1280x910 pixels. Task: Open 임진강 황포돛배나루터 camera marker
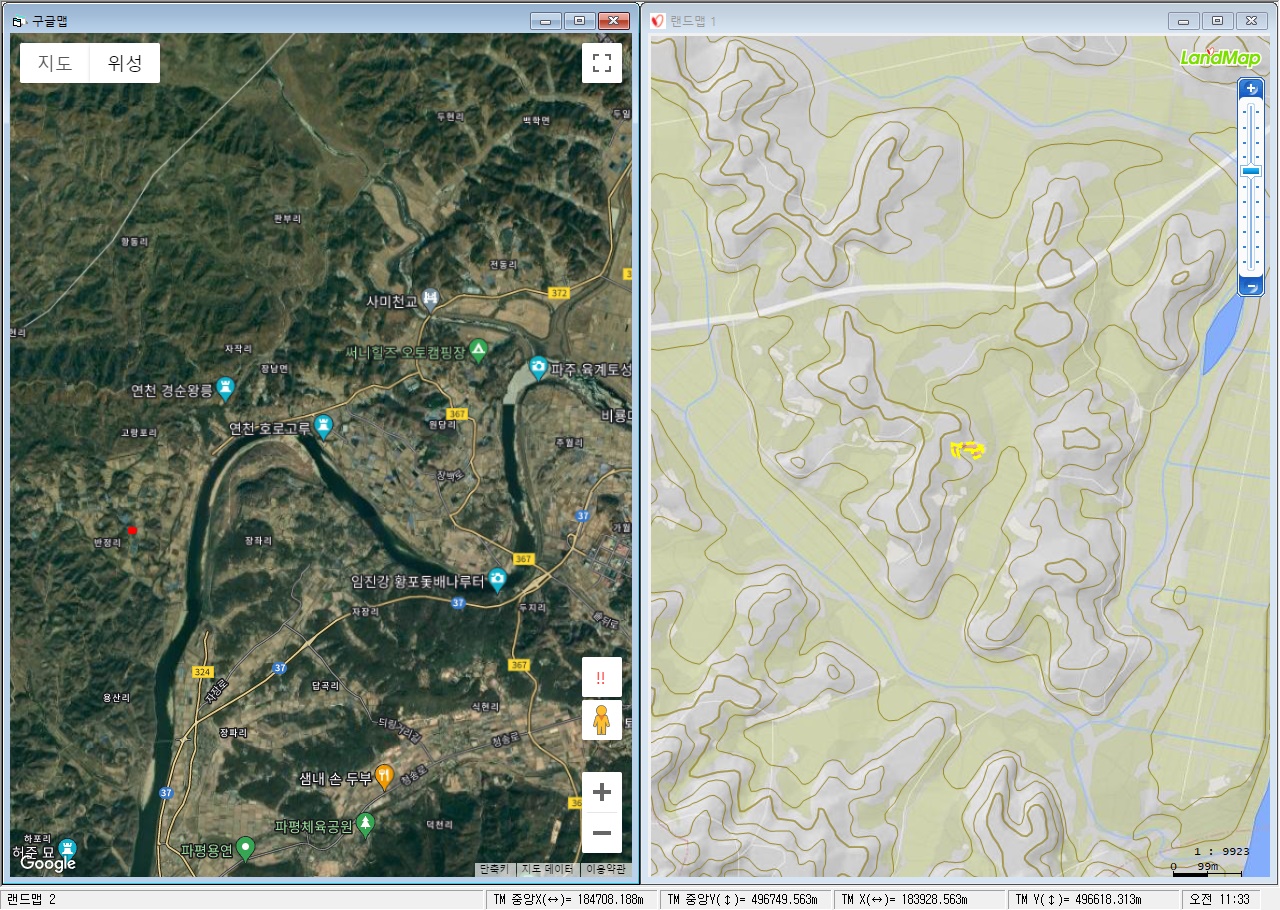497,580
